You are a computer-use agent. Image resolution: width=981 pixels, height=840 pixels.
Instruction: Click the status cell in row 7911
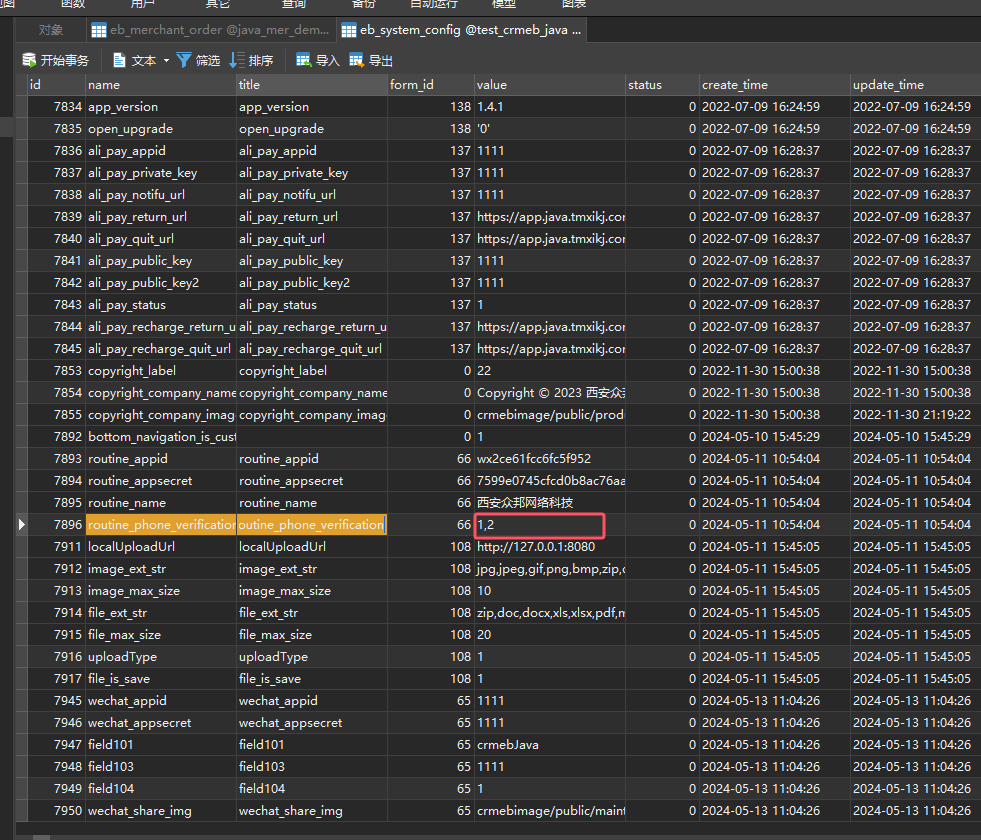coord(662,547)
